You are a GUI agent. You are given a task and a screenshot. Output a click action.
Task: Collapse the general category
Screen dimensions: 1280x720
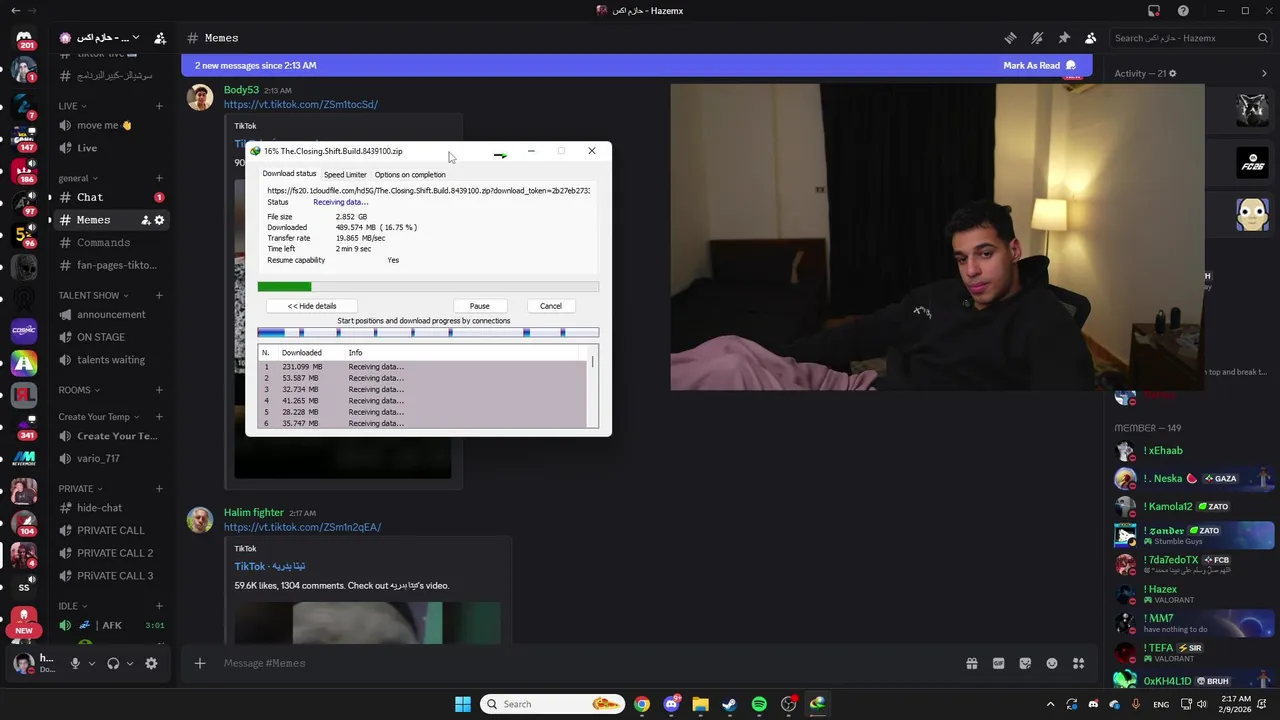78,178
